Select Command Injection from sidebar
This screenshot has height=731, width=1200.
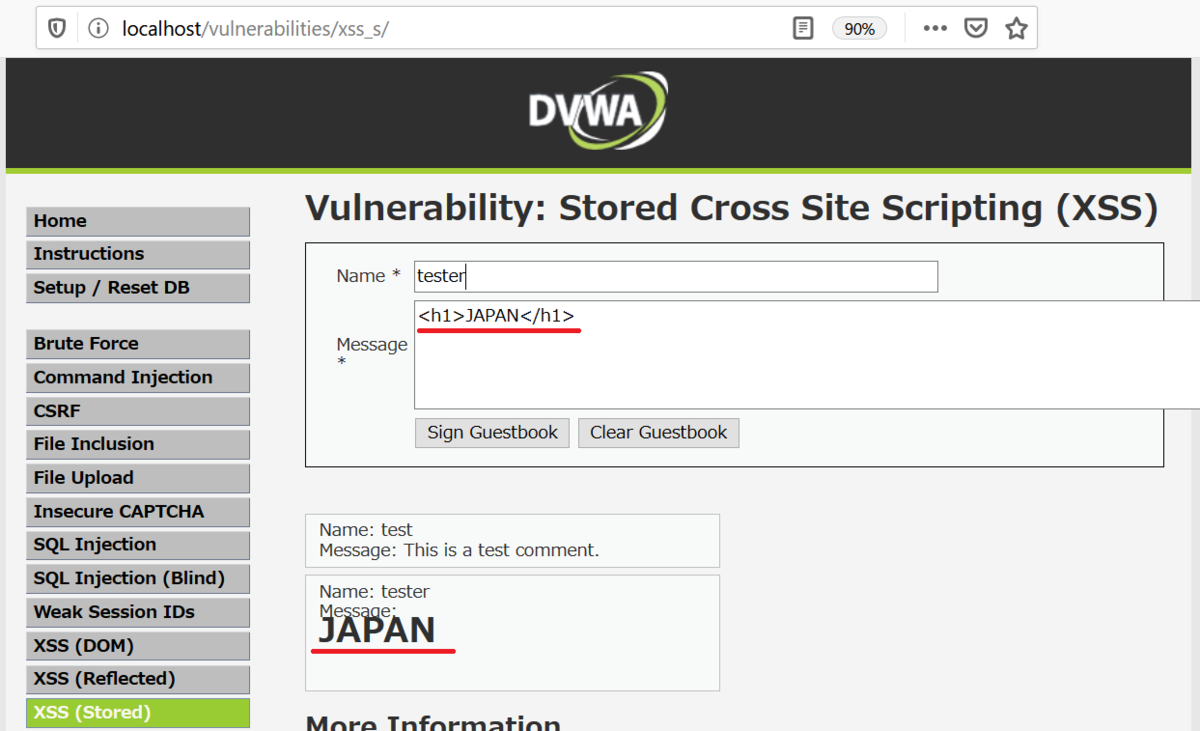tap(138, 377)
